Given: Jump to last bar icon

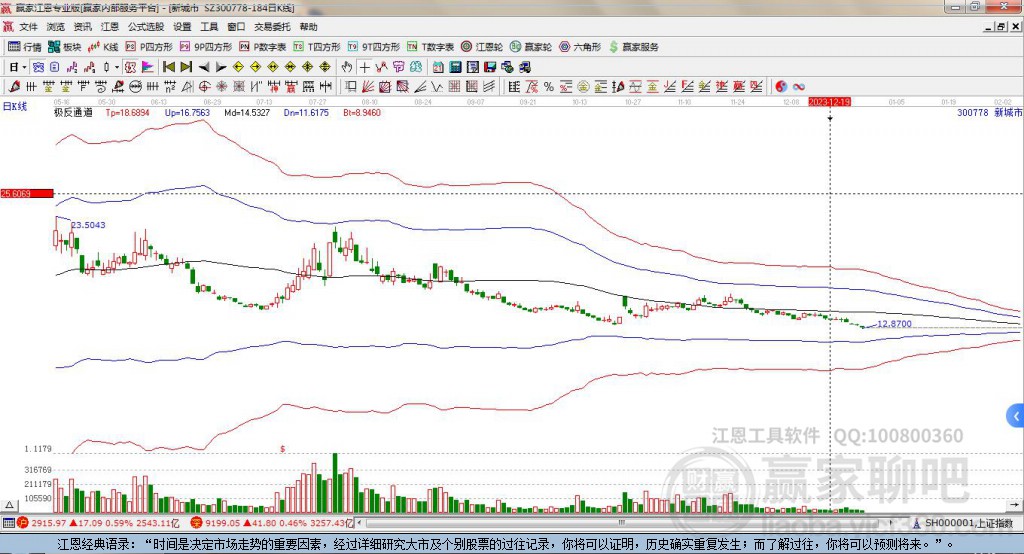Looking at the screenshot, I should pos(186,67).
